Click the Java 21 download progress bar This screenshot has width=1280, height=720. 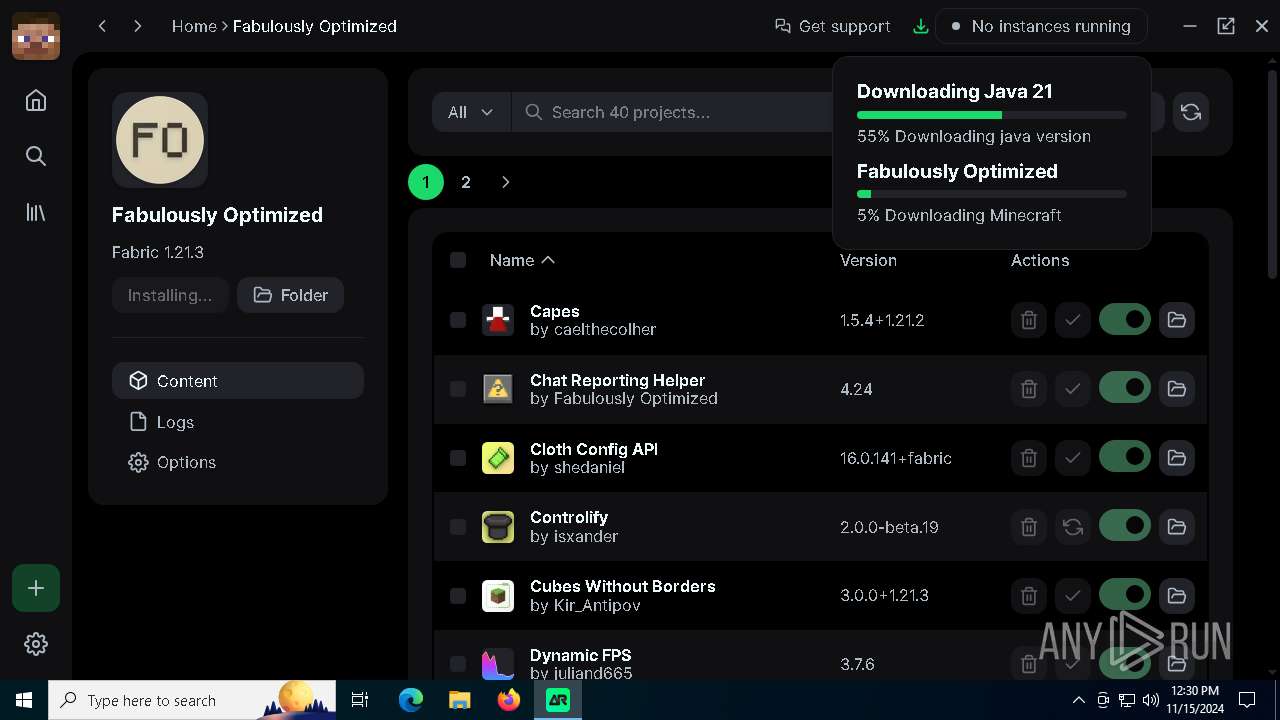pyautogui.click(x=992, y=115)
